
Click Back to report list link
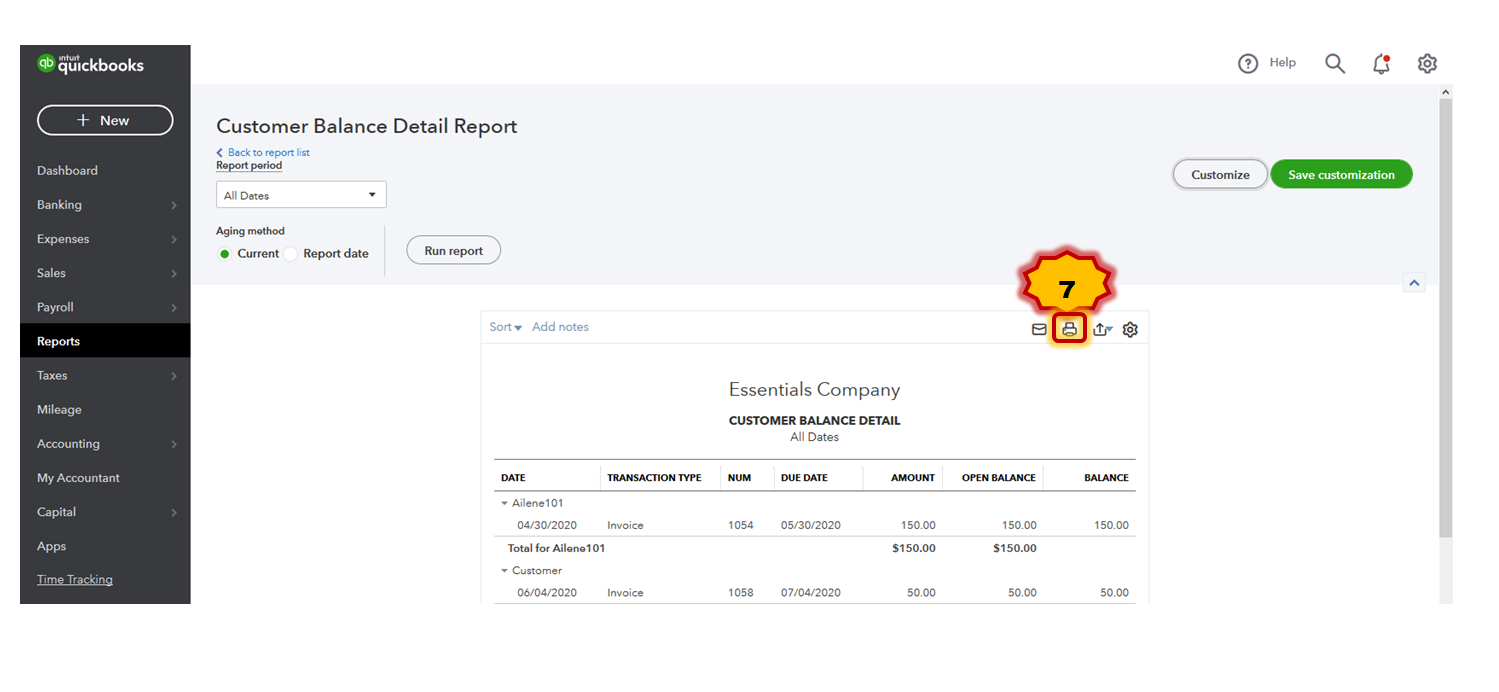268,153
